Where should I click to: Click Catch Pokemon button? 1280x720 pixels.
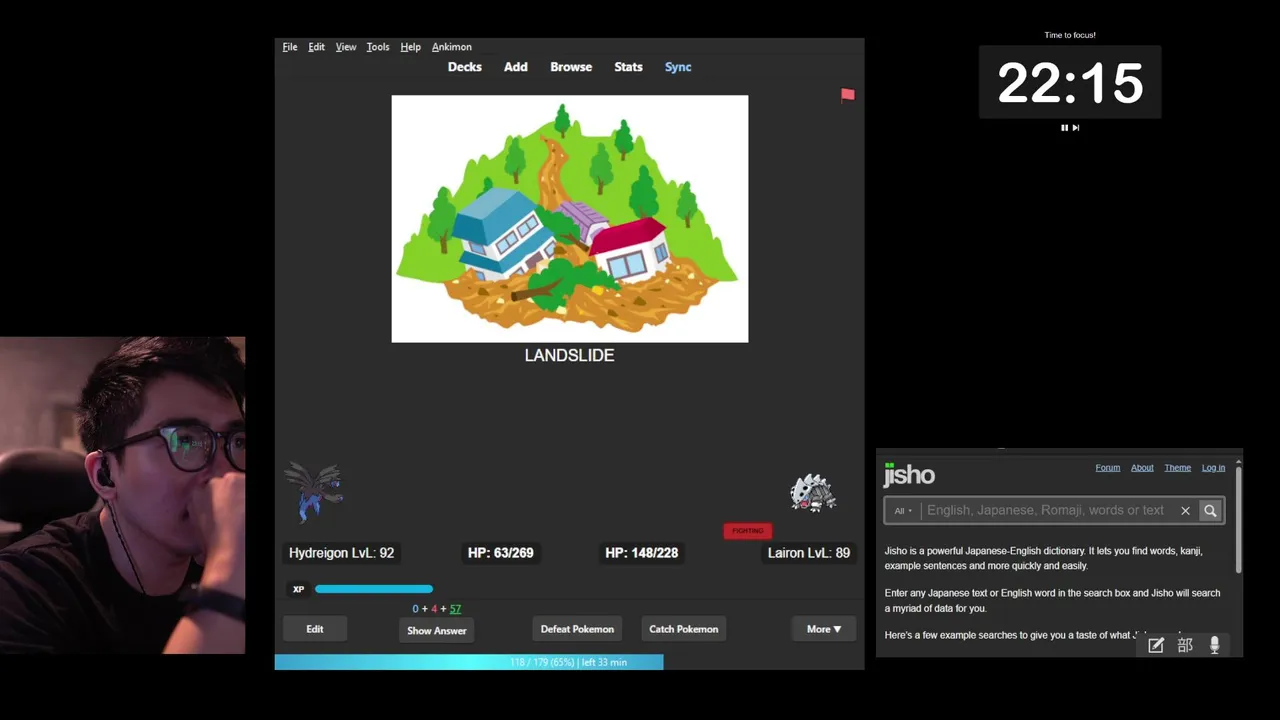click(684, 629)
